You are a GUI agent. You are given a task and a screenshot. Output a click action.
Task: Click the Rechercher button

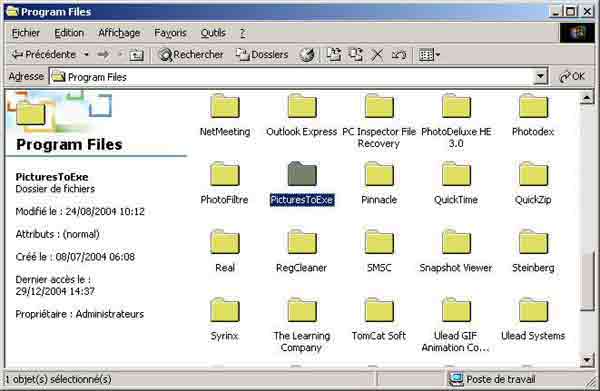pyautogui.click(x=191, y=55)
